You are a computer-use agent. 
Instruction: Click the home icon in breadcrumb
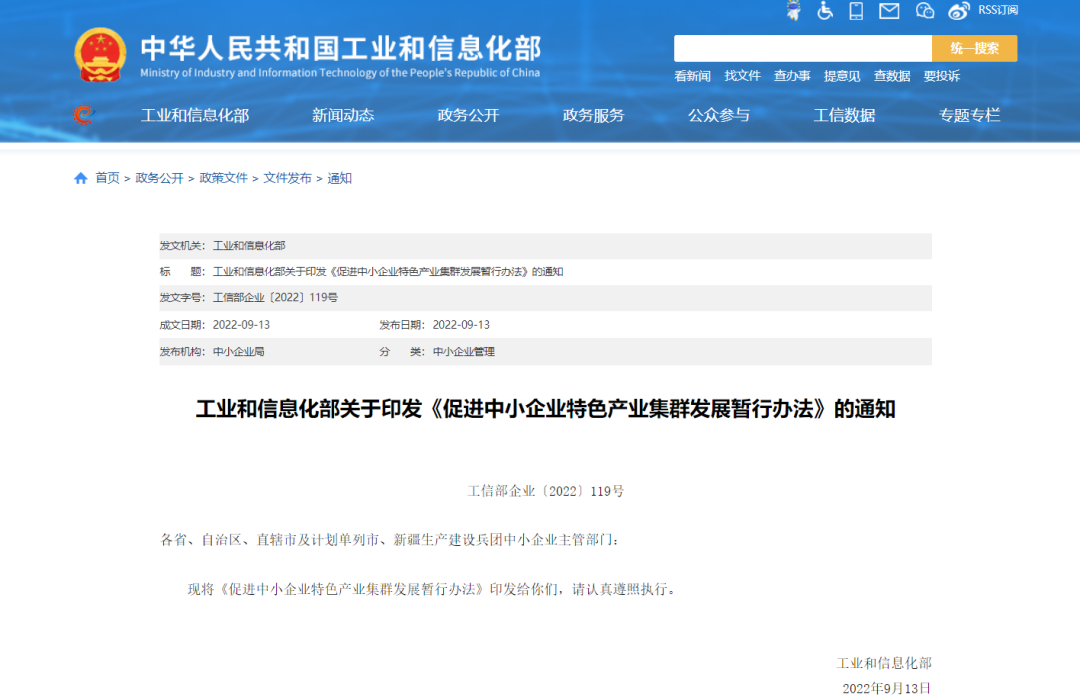pyautogui.click(x=81, y=178)
